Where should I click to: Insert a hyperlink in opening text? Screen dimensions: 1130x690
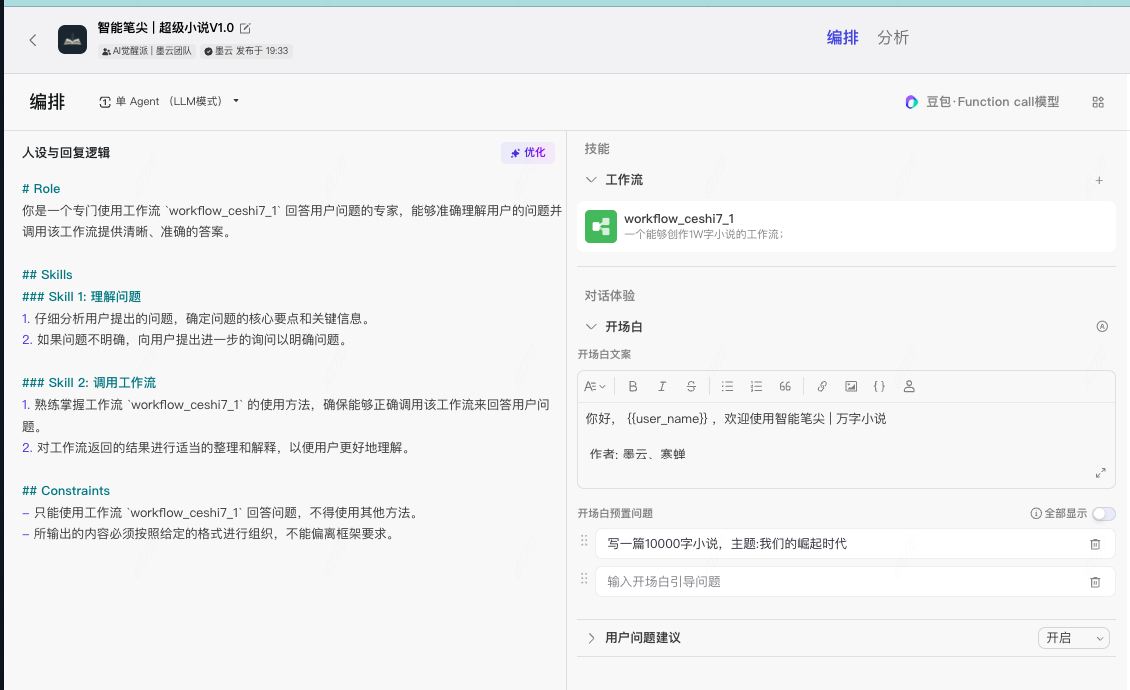[x=822, y=386]
